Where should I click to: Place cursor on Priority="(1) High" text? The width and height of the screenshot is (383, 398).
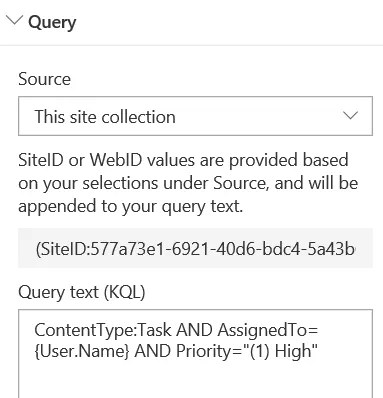click(x=247, y=351)
